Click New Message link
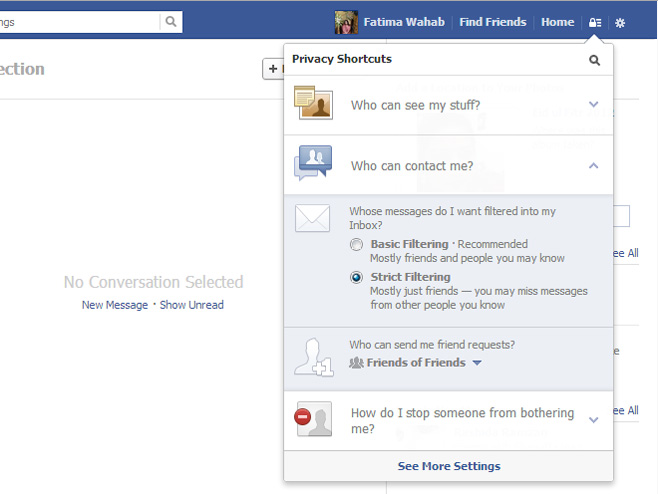Image resolution: width=658 pixels, height=494 pixels. [x=115, y=305]
